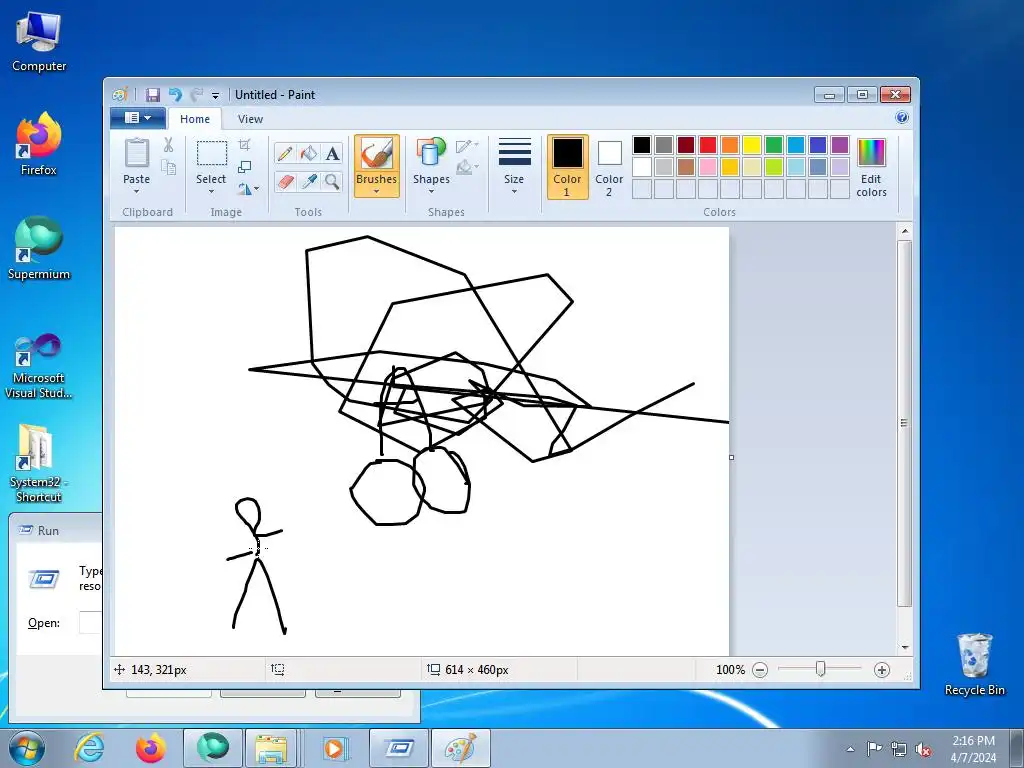Select Color 2 button
The height and width of the screenshot is (768, 1024).
[609, 167]
